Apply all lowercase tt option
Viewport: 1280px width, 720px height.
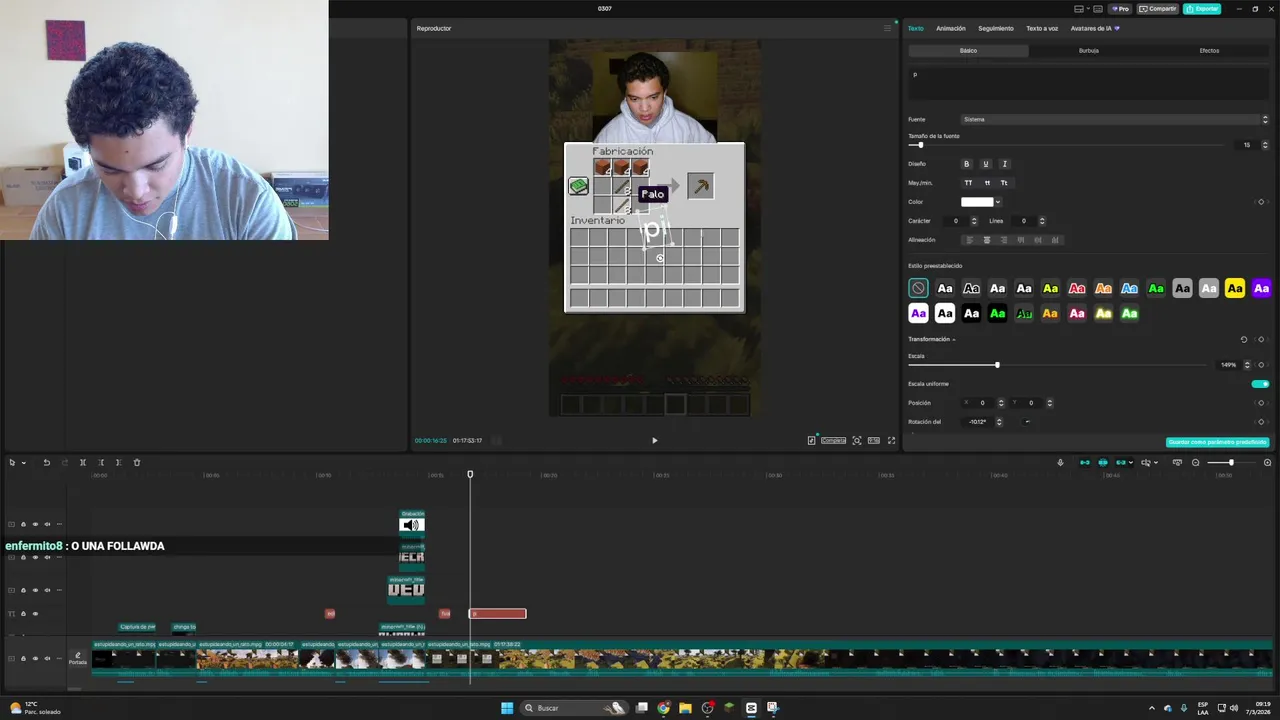coord(987,183)
